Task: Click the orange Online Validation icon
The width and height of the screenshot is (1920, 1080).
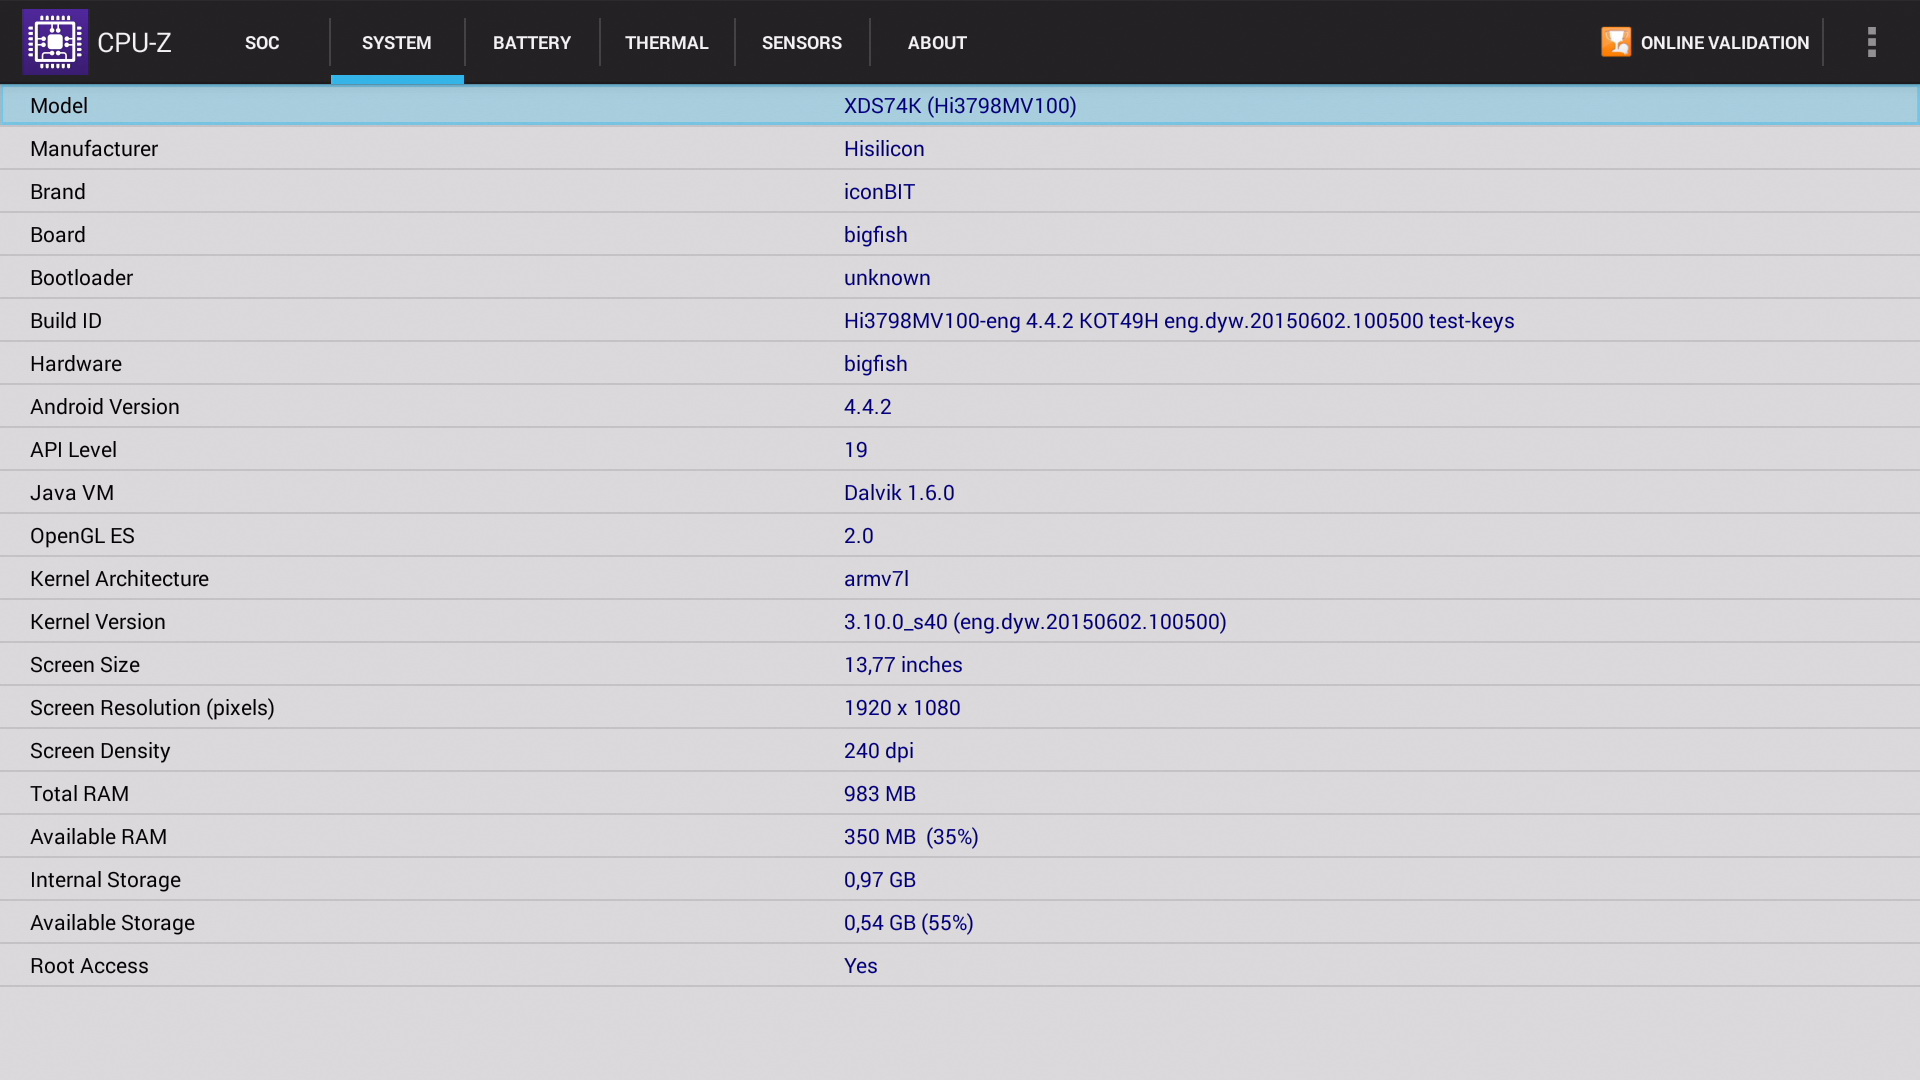Action: (1615, 42)
